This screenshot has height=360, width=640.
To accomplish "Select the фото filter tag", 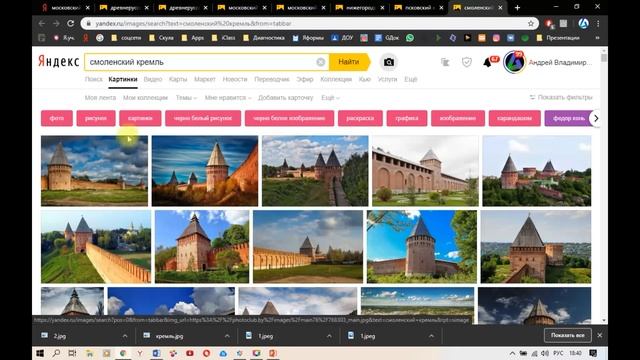I will click(x=57, y=118).
